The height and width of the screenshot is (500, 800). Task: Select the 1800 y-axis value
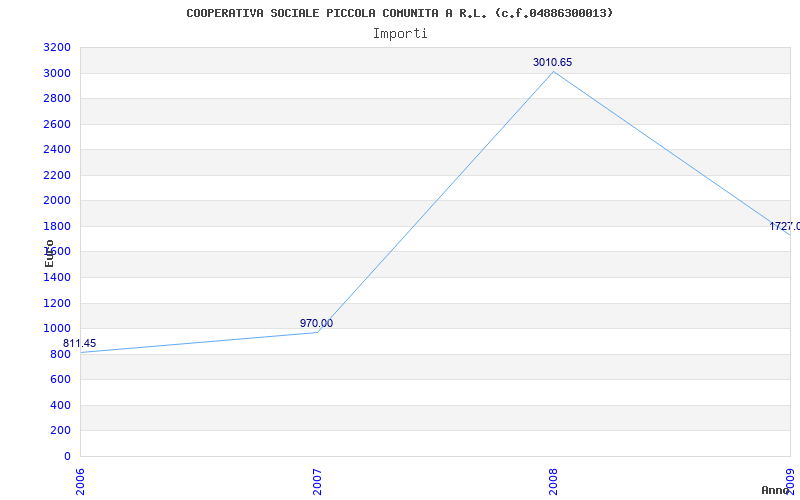tap(57, 227)
